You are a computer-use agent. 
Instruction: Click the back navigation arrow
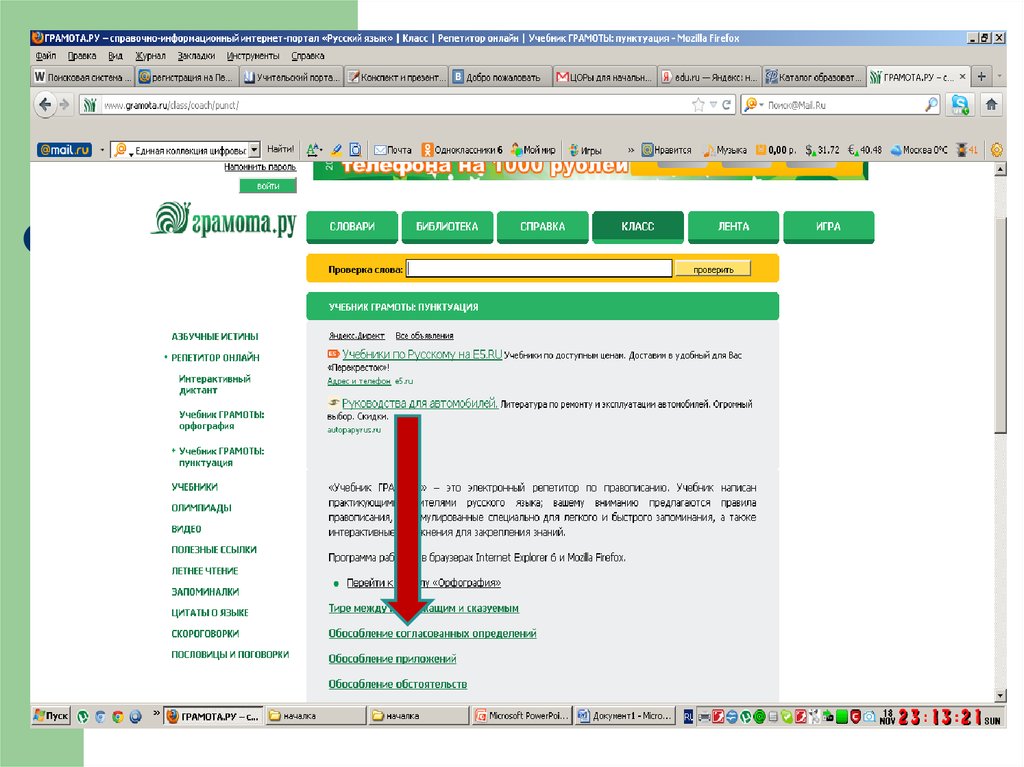pos(45,104)
